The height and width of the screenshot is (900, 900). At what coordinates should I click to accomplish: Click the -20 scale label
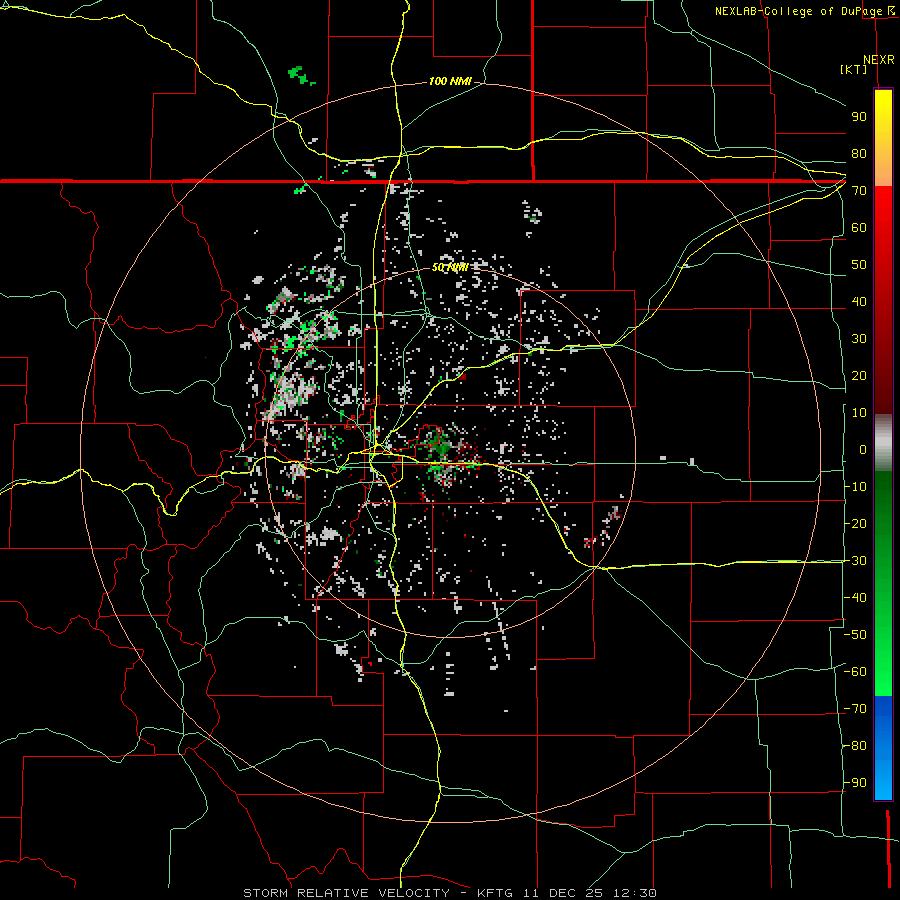[855, 524]
